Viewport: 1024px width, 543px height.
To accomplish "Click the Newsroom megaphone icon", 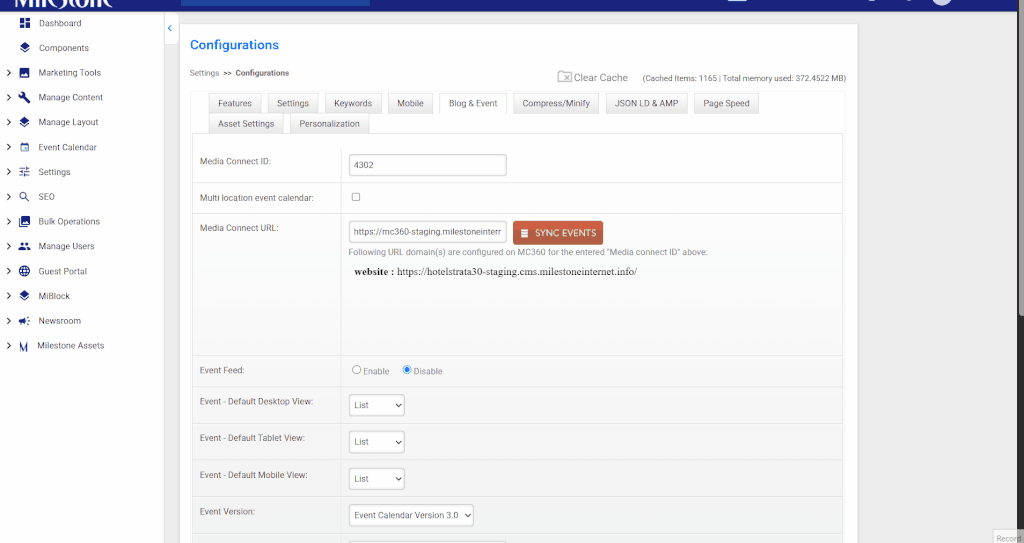I will 24,321.
